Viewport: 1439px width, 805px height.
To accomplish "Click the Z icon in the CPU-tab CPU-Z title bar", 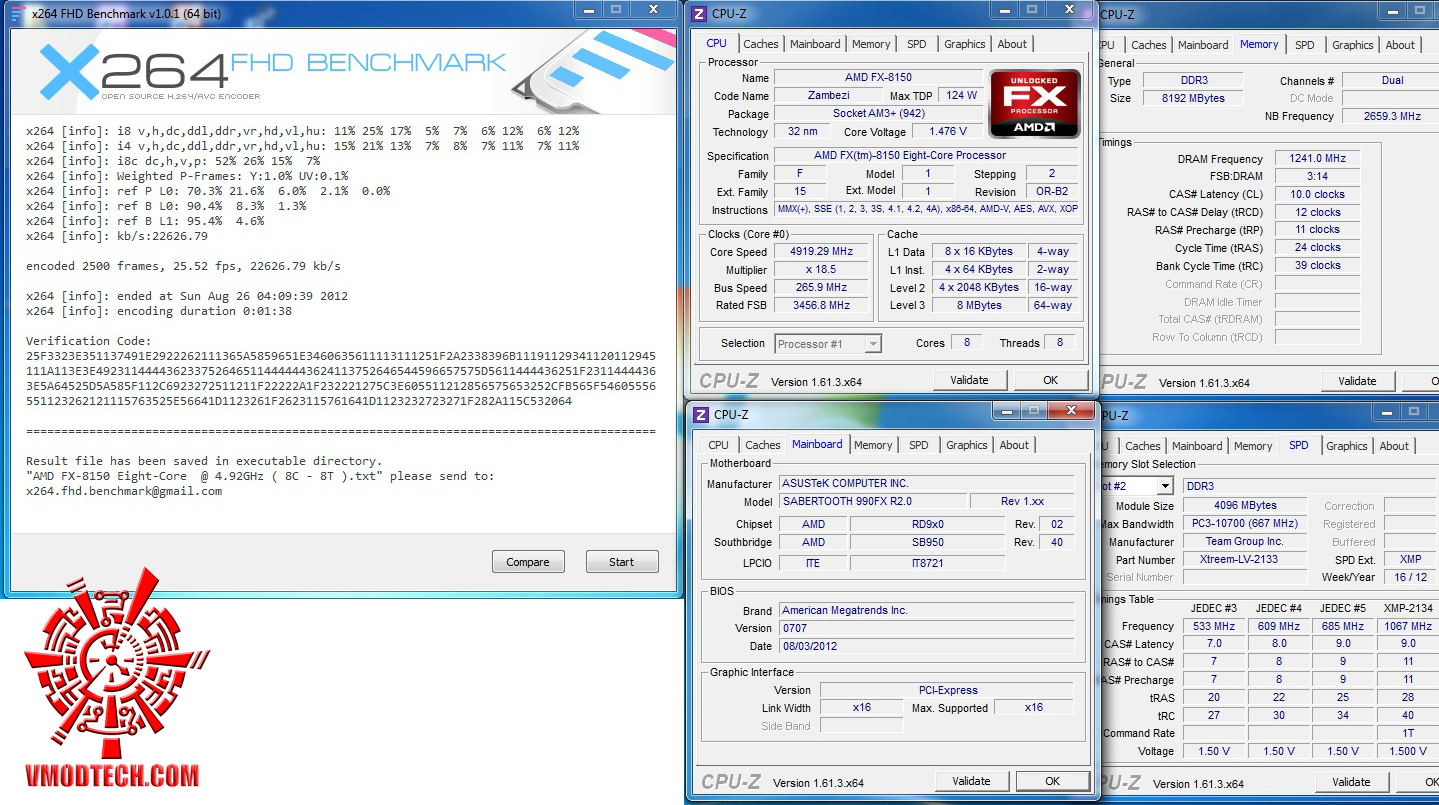I will click(x=700, y=14).
